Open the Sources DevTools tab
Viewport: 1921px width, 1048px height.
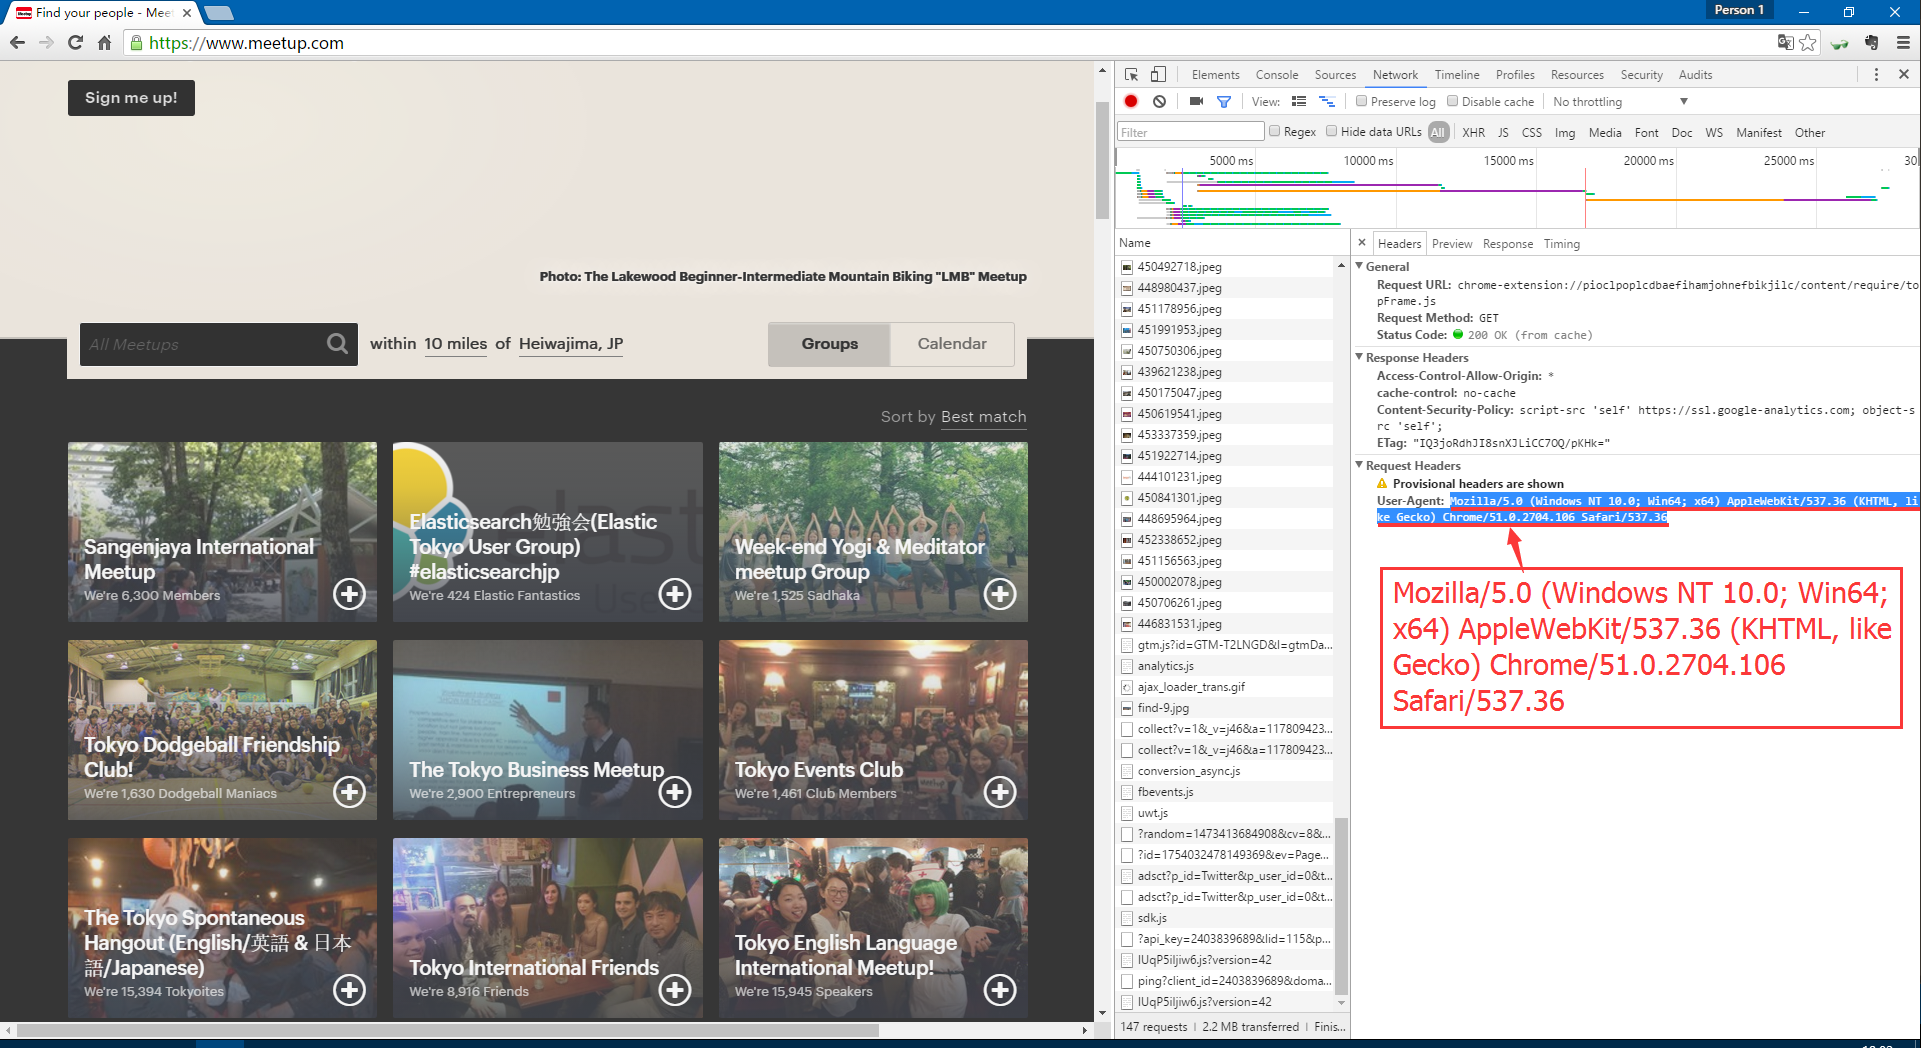pyautogui.click(x=1335, y=75)
